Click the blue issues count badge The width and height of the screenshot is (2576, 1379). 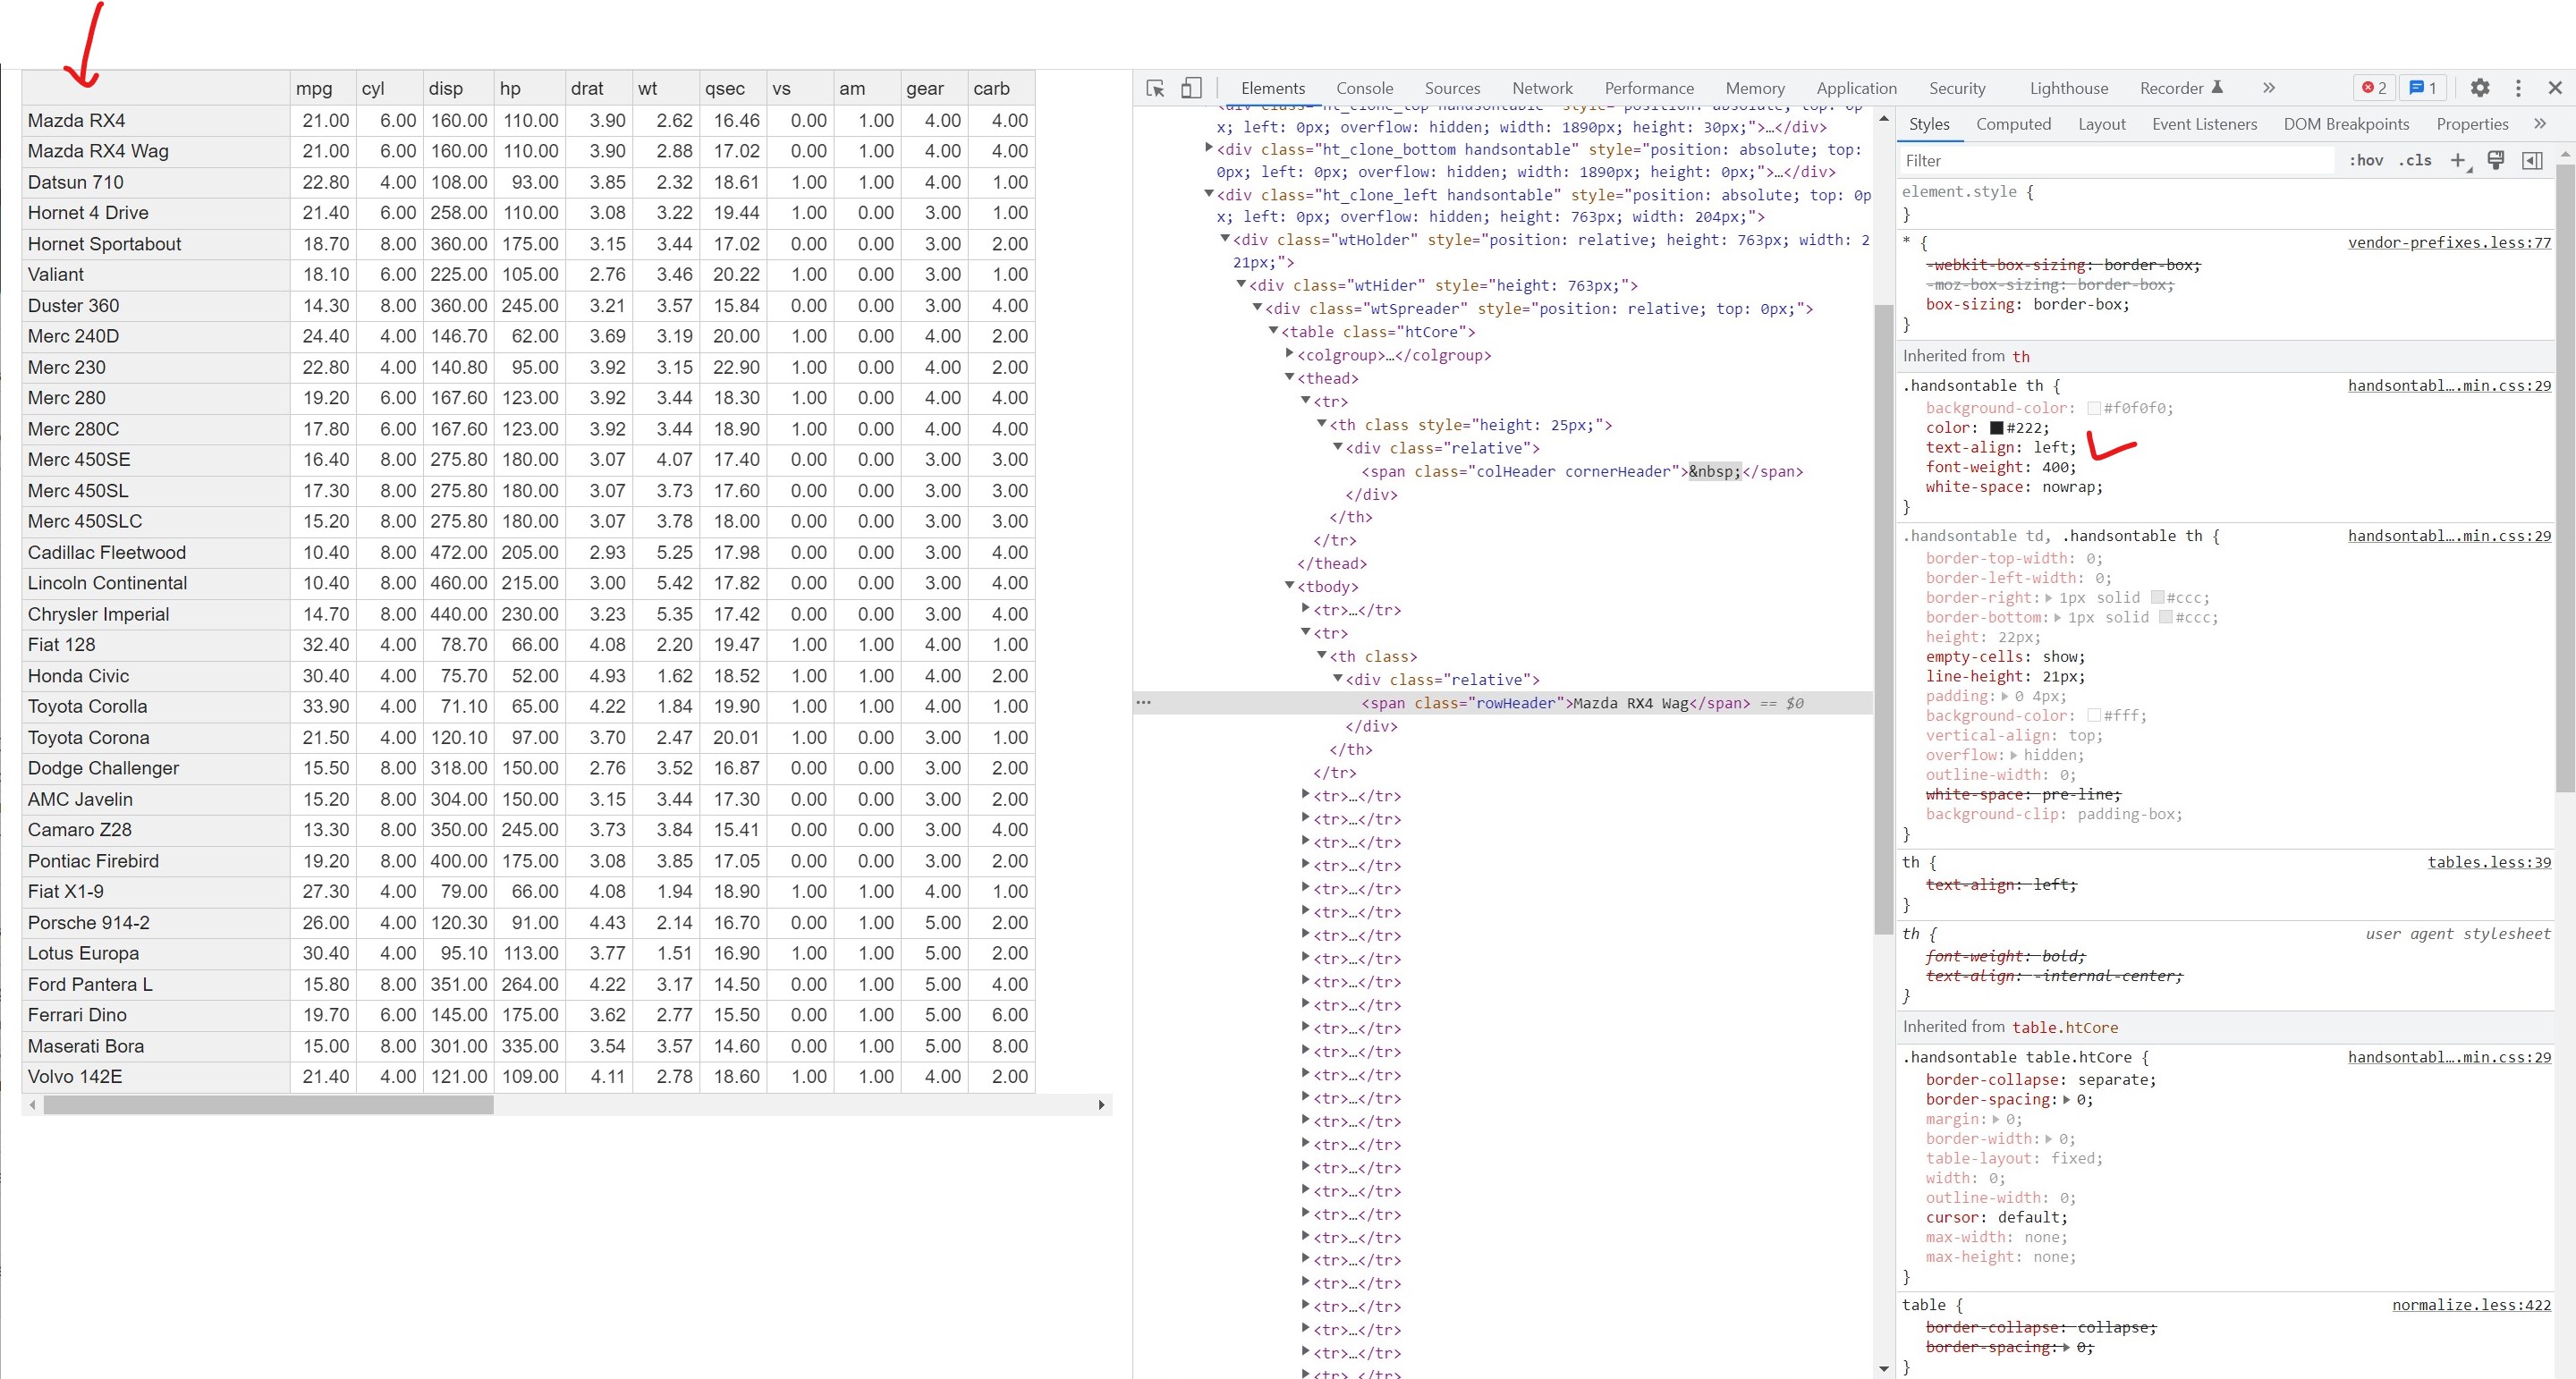pyautogui.click(x=2422, y=88)
